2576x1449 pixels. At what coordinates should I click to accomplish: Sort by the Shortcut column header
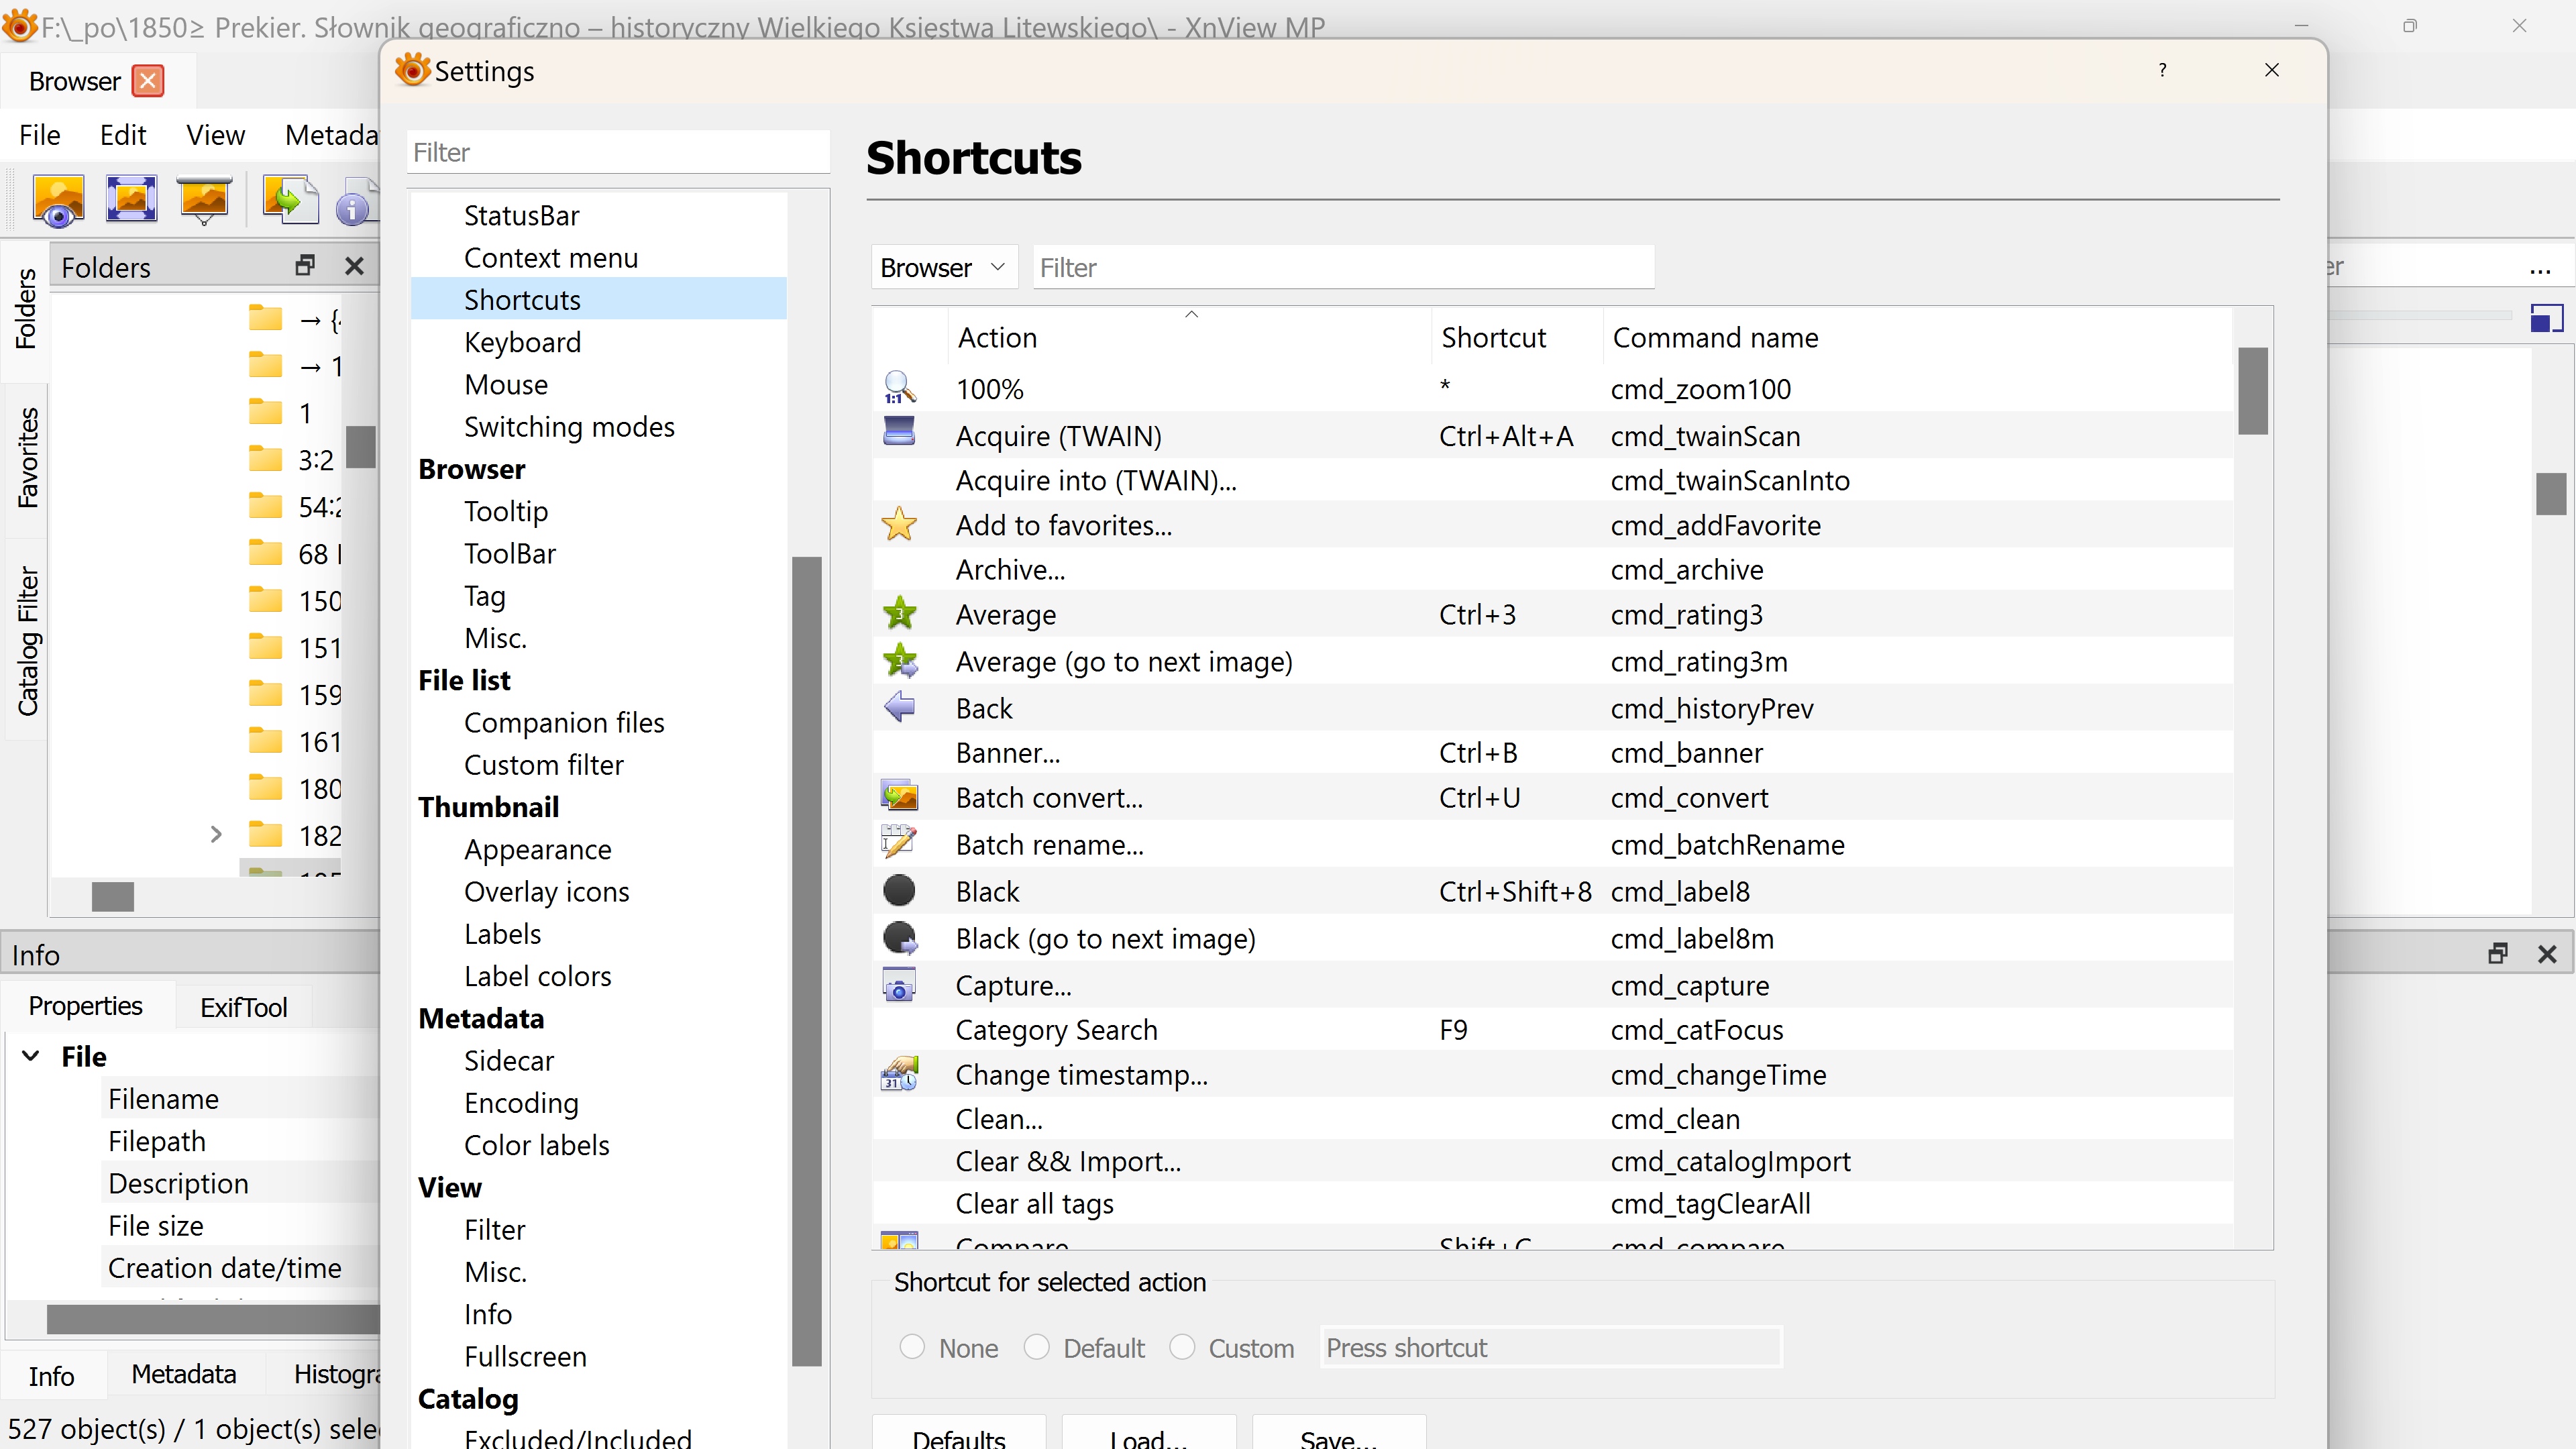[x=1517, y=338]
